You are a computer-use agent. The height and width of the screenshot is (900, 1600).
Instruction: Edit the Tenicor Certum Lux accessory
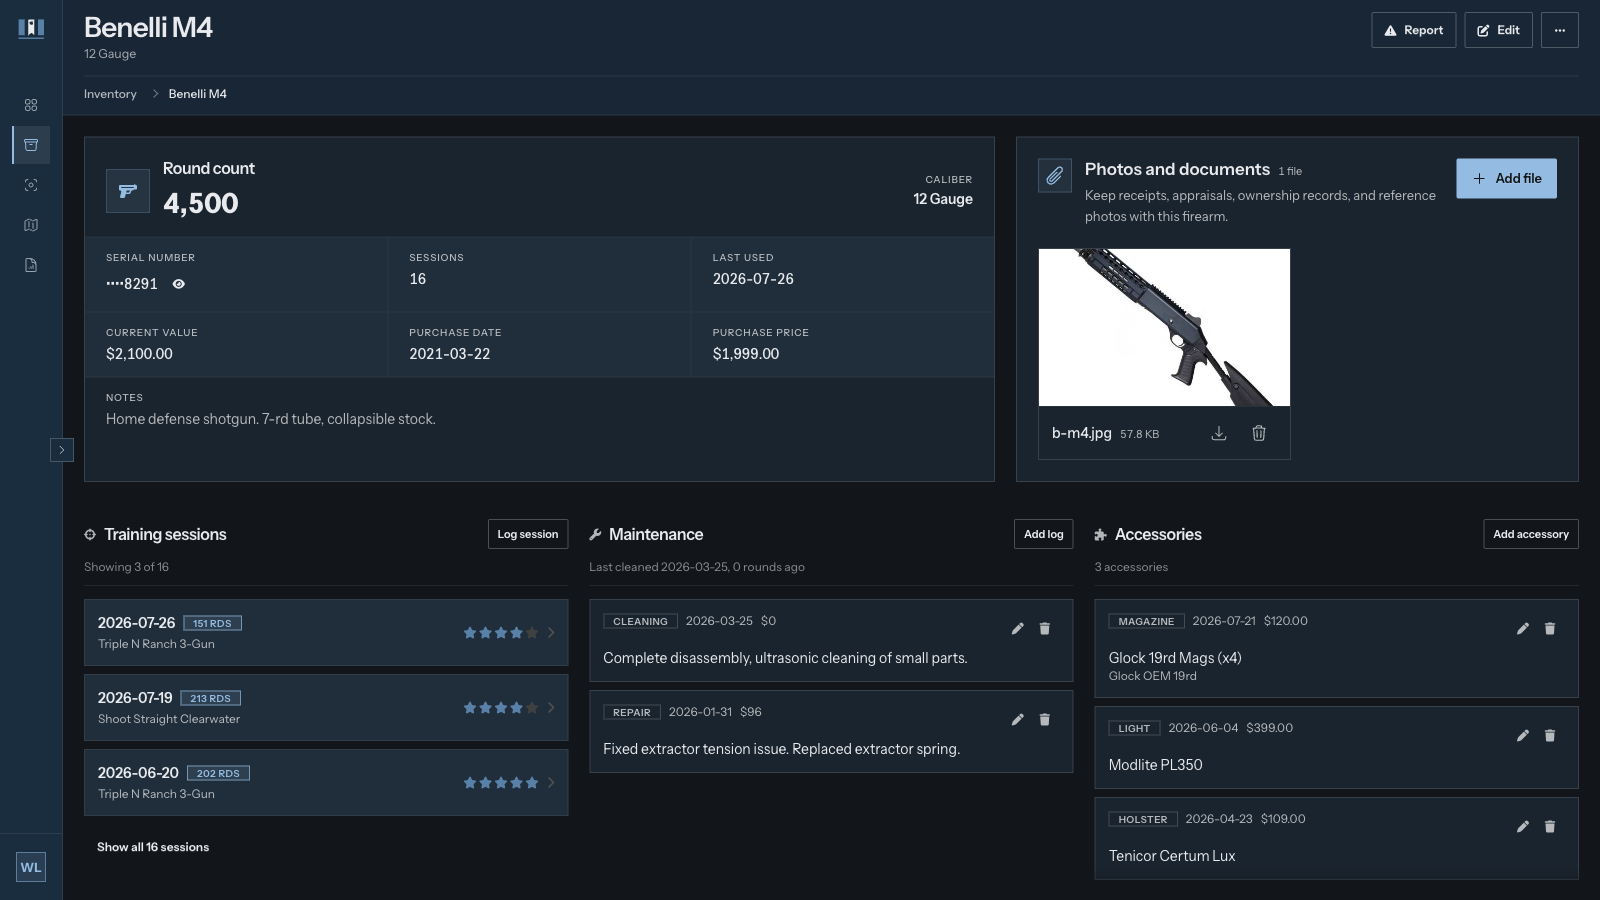1522,827
